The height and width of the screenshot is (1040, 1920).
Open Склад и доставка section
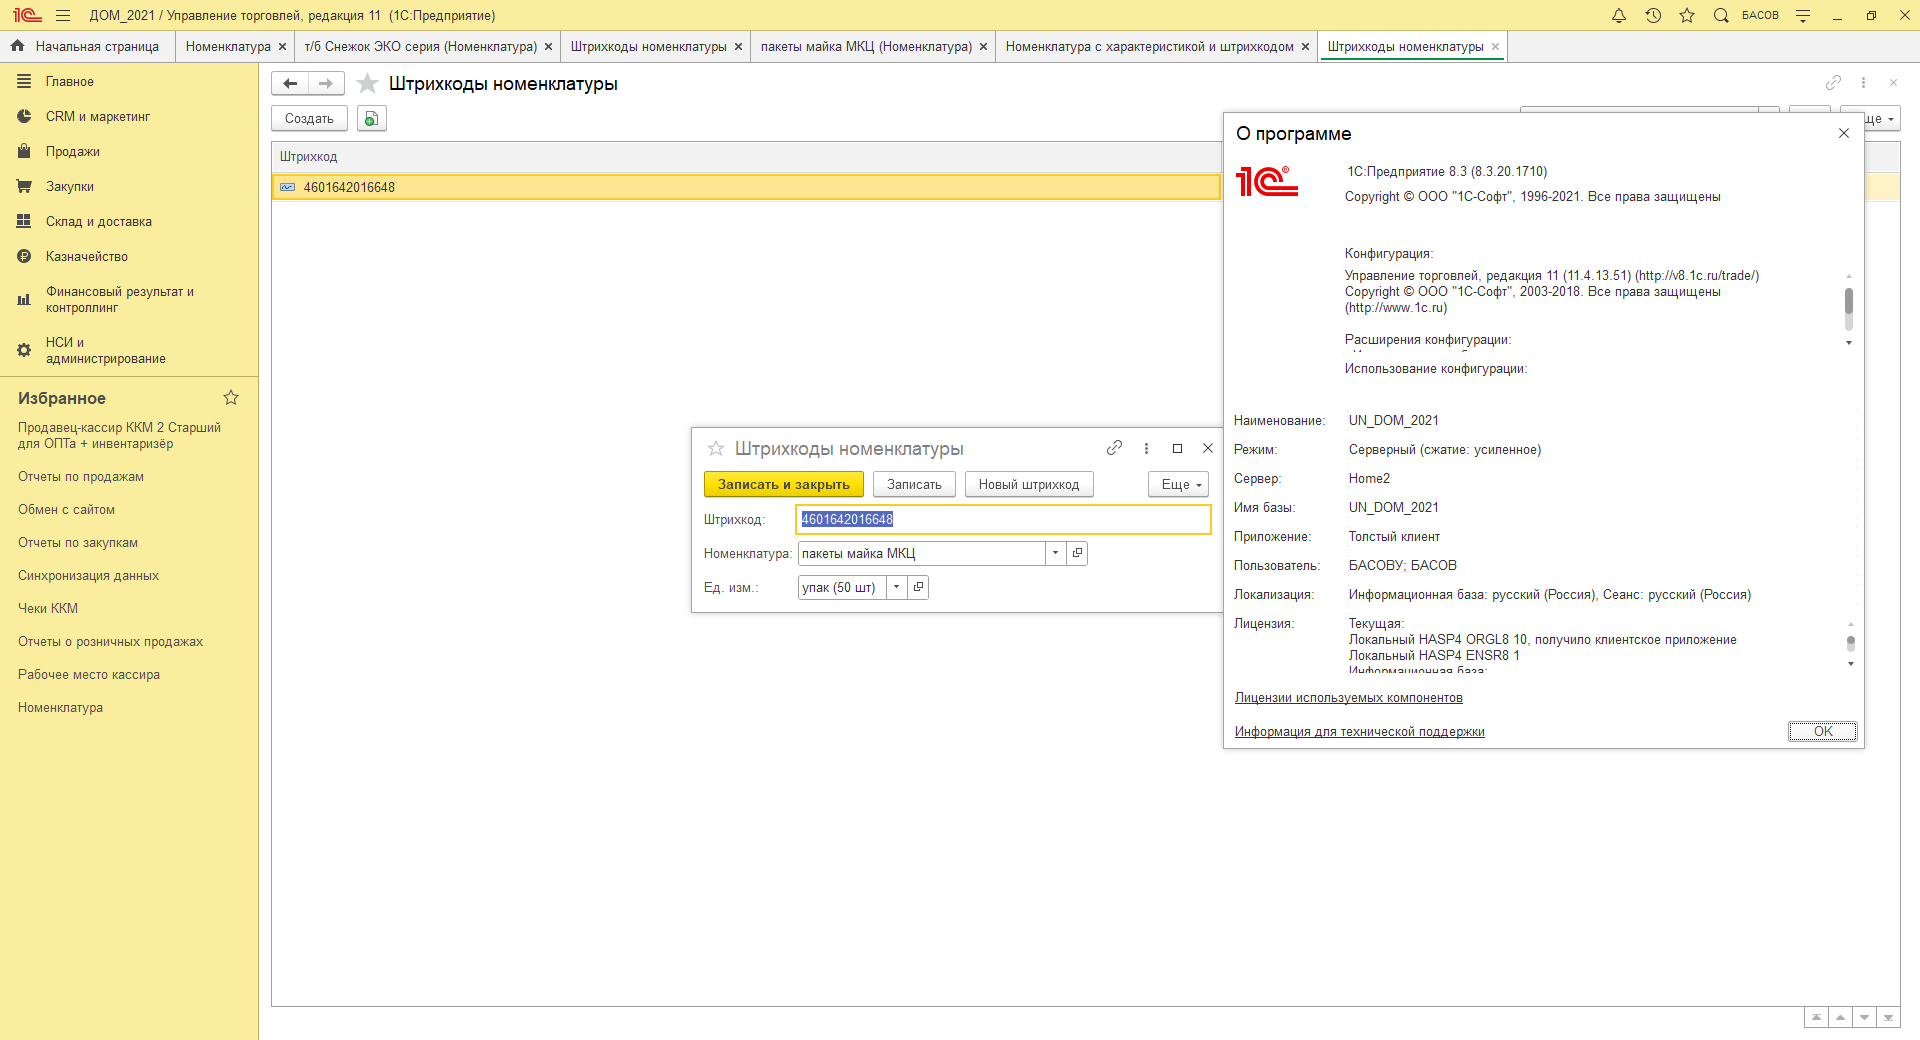[99, 222]
